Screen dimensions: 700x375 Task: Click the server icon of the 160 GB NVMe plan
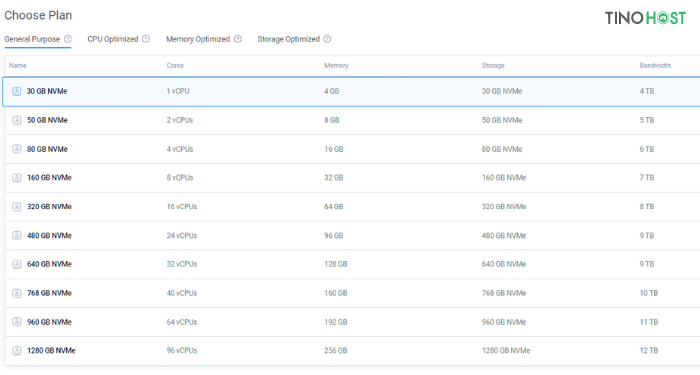(x=17, y=178)
